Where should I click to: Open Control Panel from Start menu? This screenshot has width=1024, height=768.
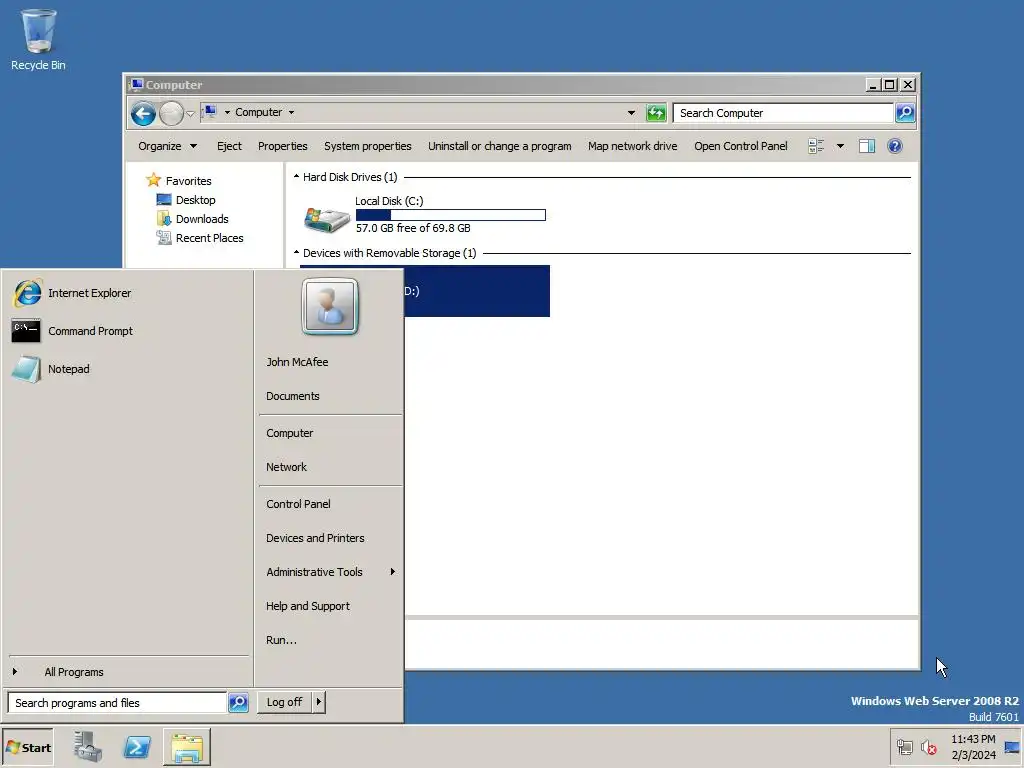pyautogui.click(x=298, y=504)
